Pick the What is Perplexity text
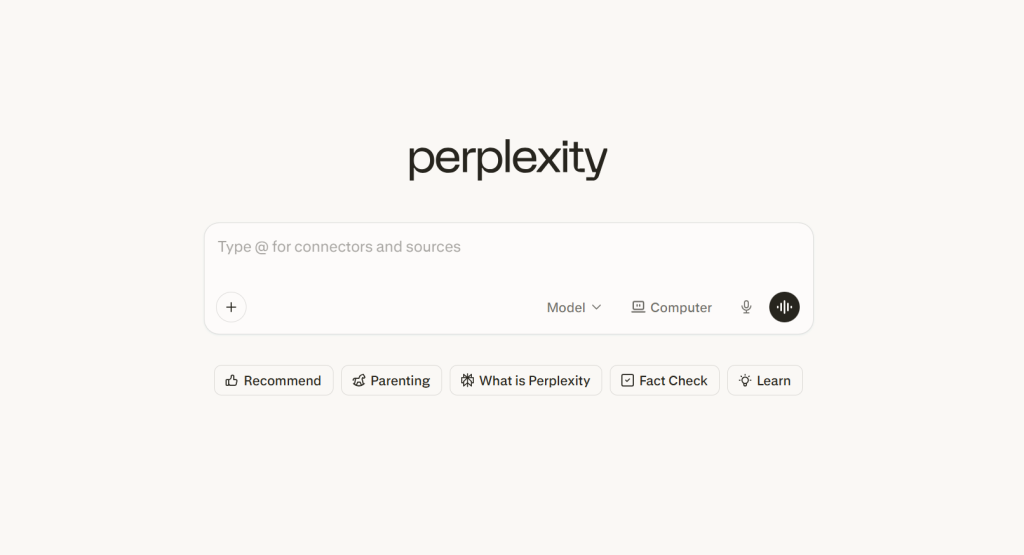The image size is (1024, 555). coord(534,380)
